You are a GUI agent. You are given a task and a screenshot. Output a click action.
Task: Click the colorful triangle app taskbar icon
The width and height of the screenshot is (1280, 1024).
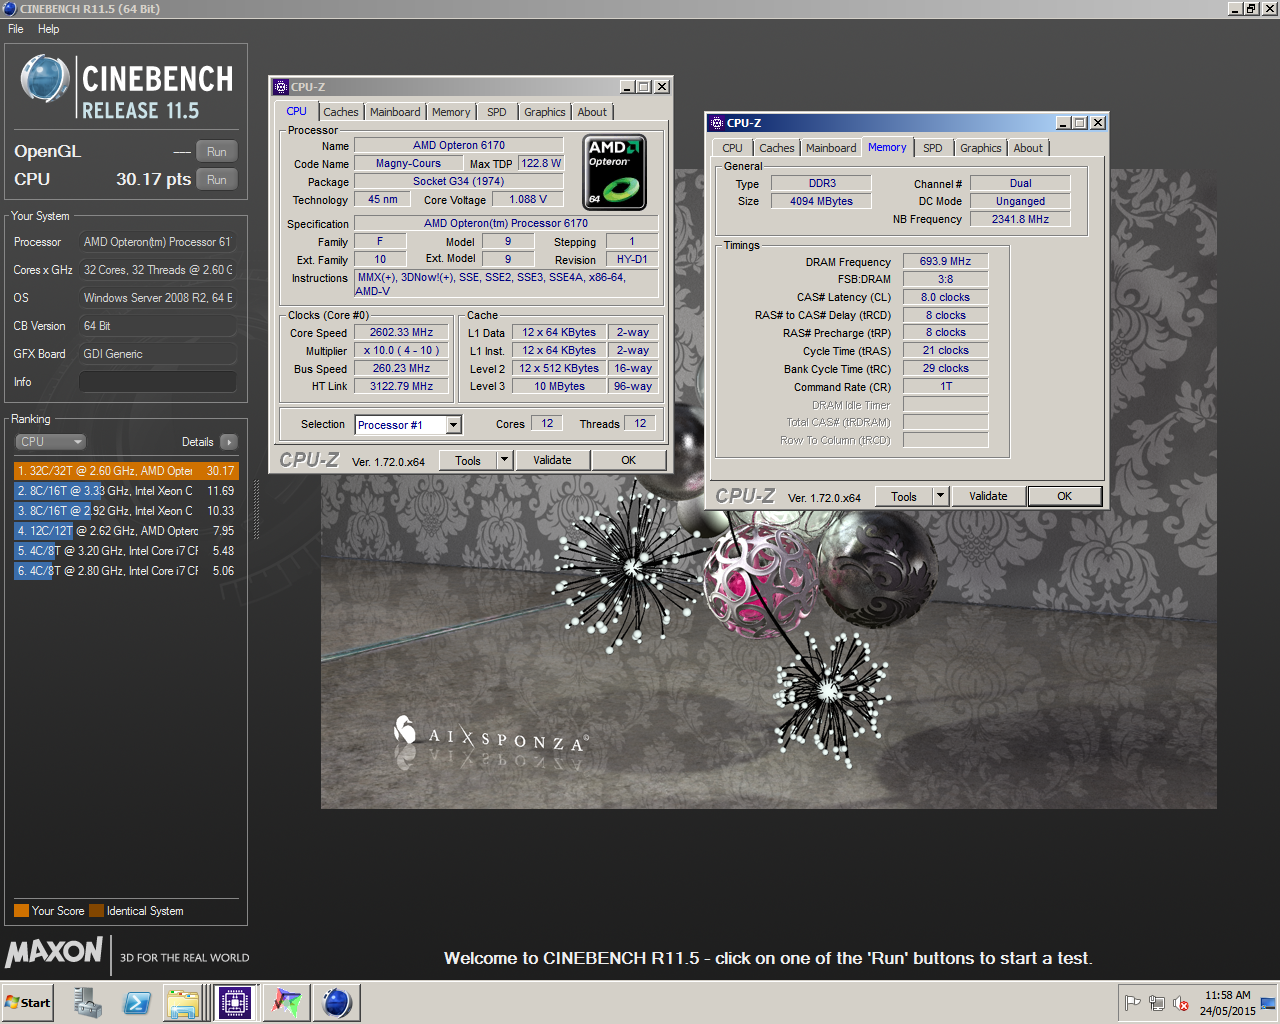click(287, 1002)
